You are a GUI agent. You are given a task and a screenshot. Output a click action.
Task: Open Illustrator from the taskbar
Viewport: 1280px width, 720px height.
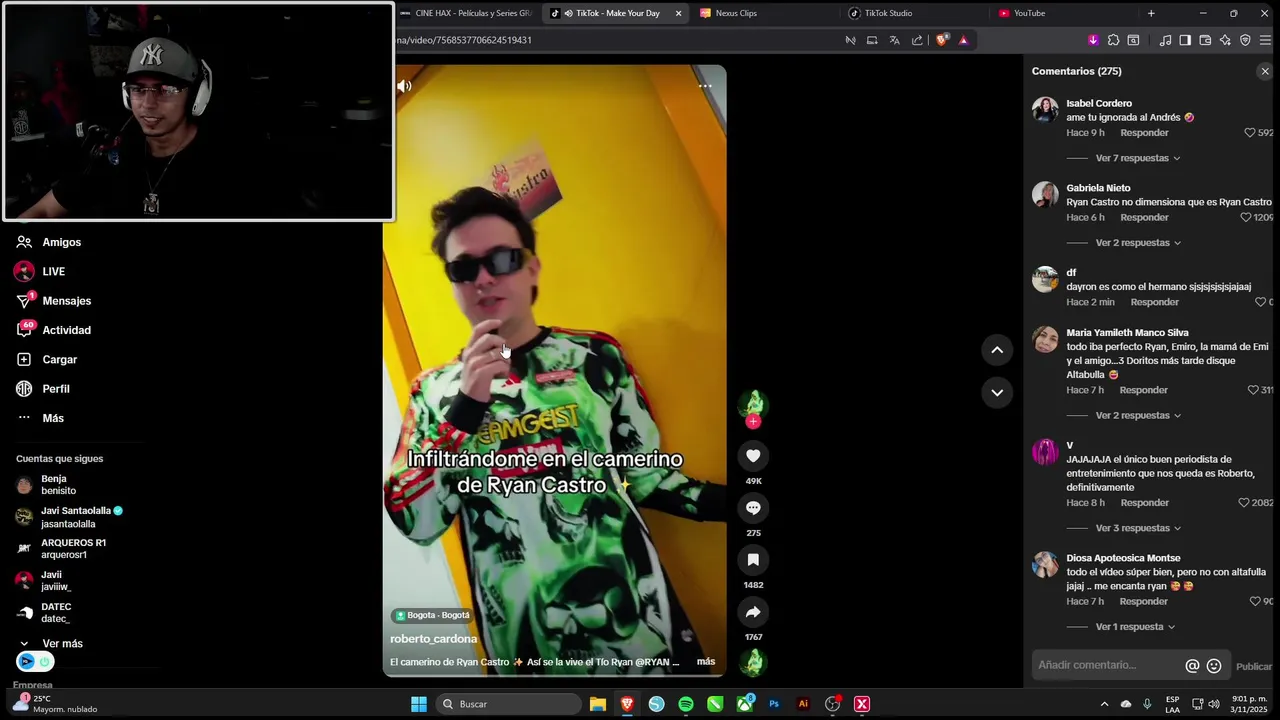tap(803, 704)
